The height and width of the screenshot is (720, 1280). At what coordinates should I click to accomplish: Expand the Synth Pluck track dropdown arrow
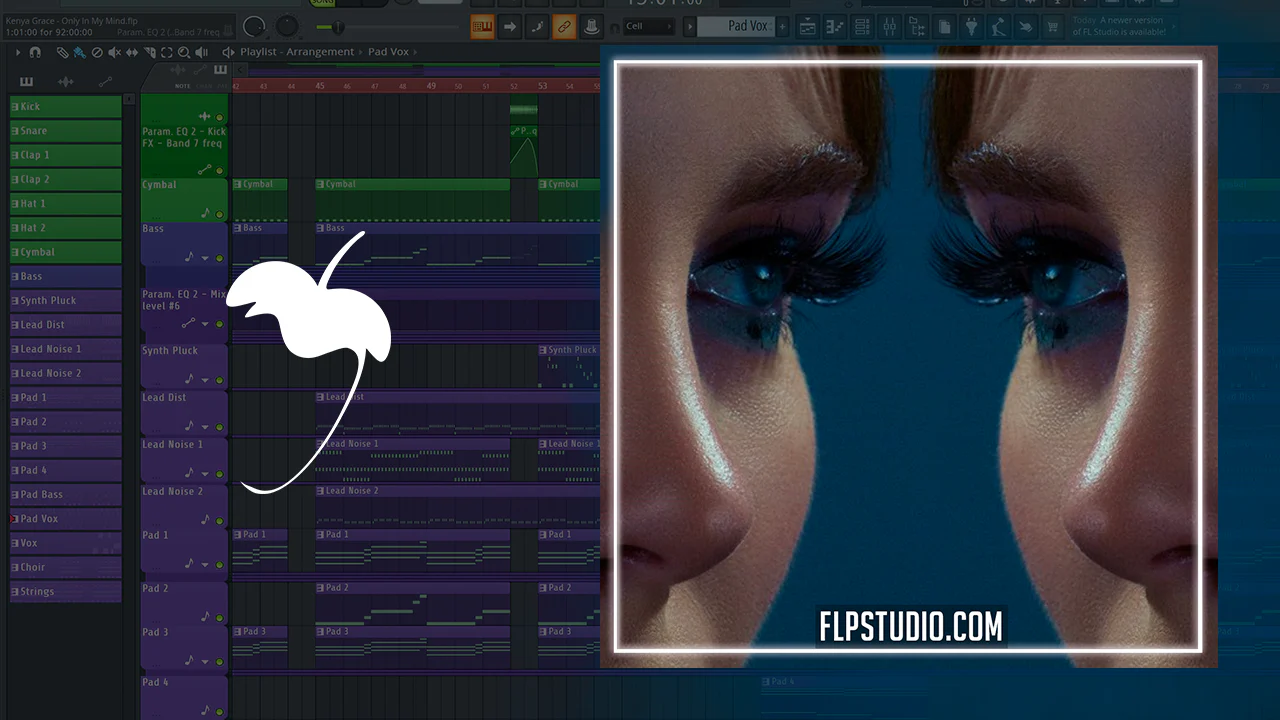205,380
